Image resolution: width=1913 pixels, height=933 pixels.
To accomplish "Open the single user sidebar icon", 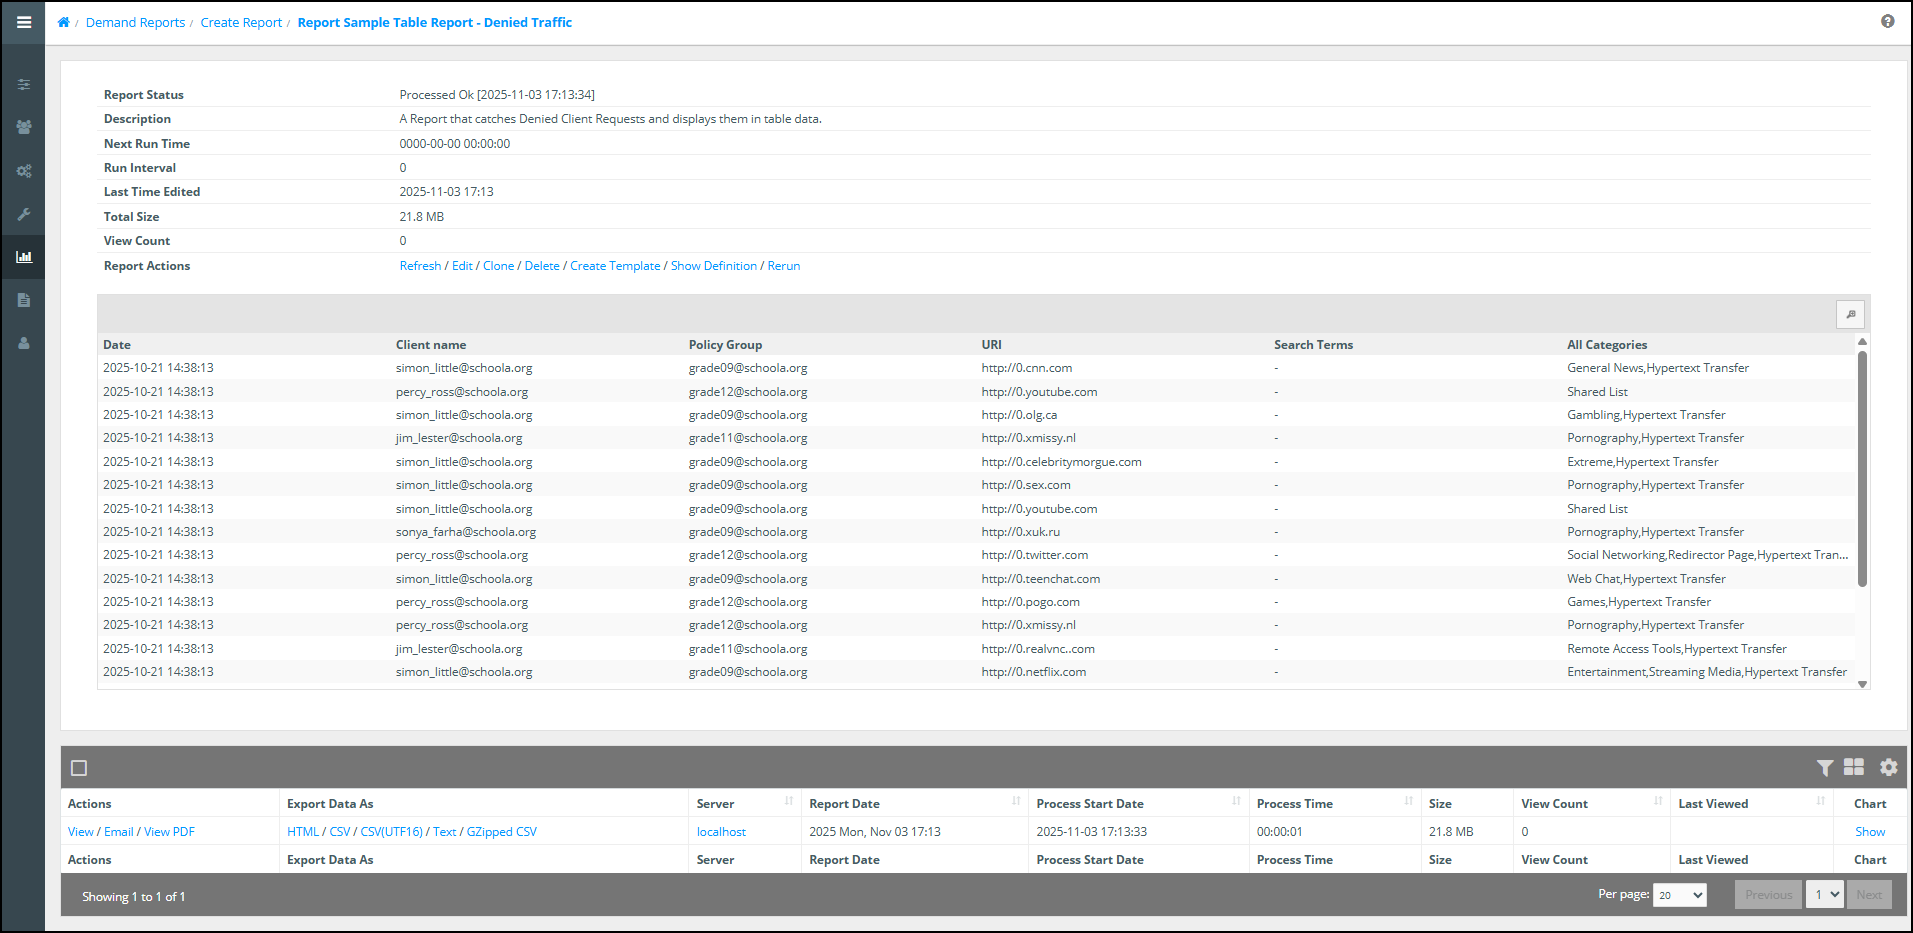I will tap(24, 343).
